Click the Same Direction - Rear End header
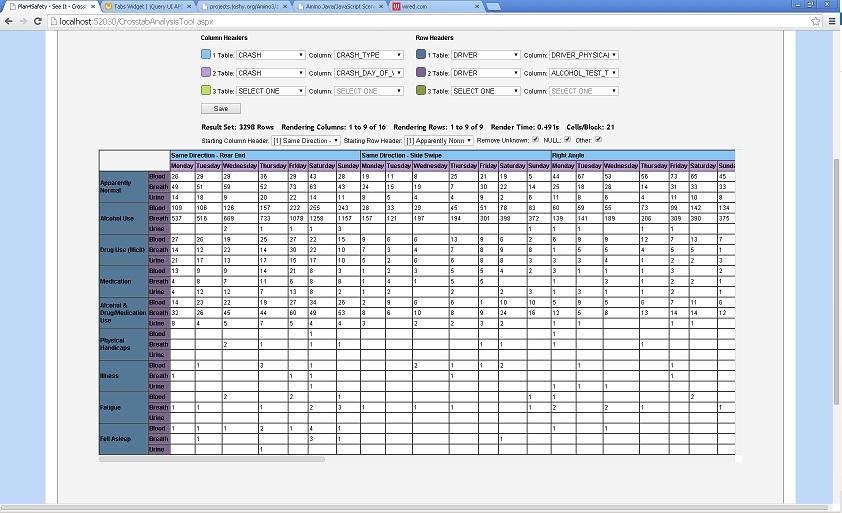 pyautogui.click(x=265, y=155)
